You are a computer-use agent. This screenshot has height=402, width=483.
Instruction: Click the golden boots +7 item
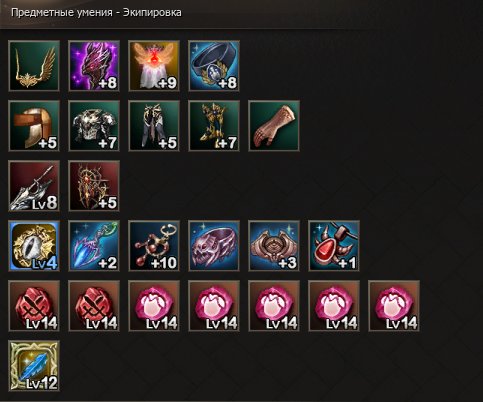[x=214, y=126]
